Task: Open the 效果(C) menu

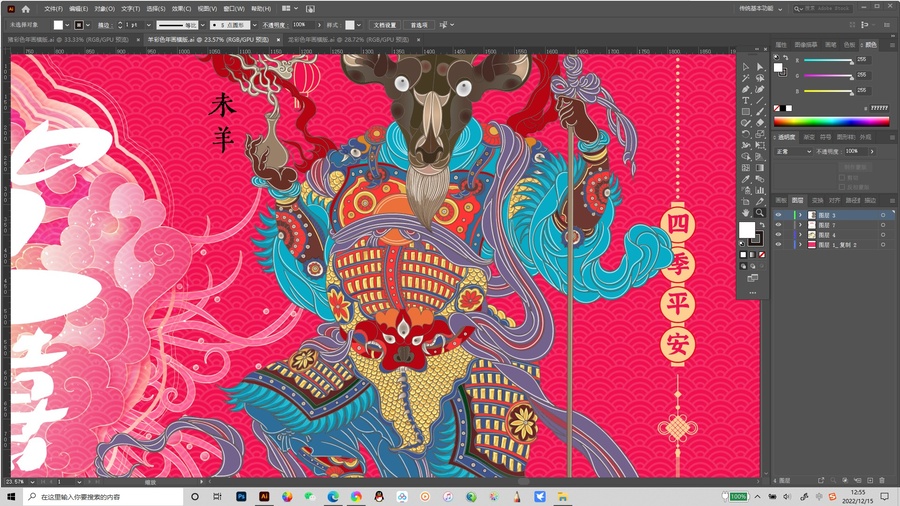Action: click(181, 9)
